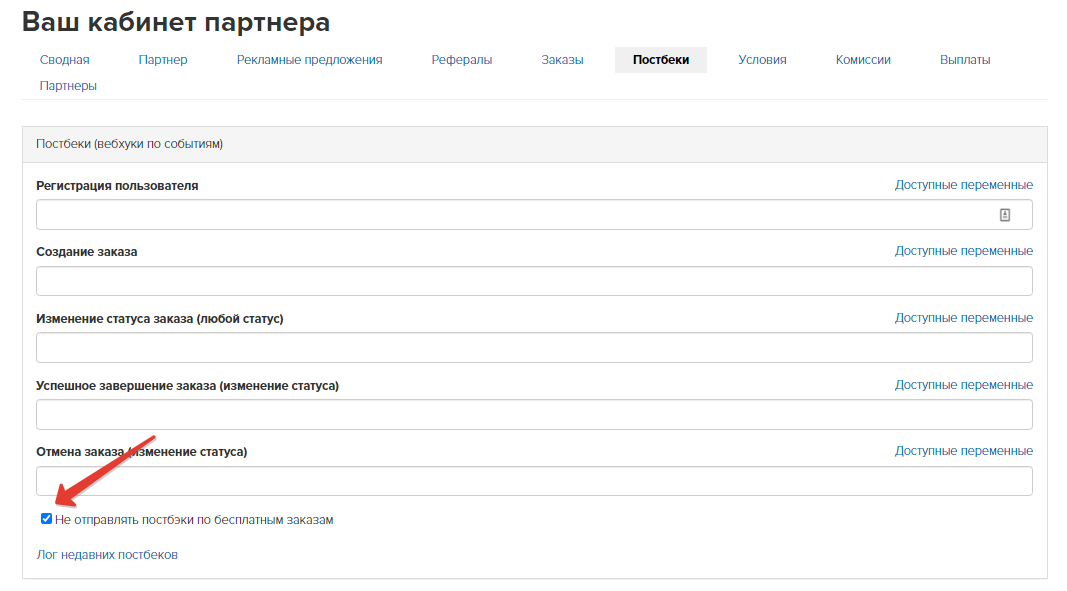Click the Регистрация пользователя label
The width and height of the screenshot is (1067, 591).
117,186
